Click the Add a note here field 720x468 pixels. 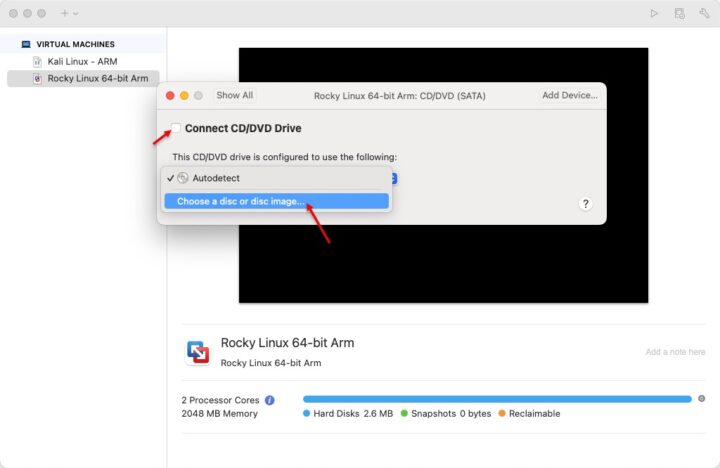[675, 352]
